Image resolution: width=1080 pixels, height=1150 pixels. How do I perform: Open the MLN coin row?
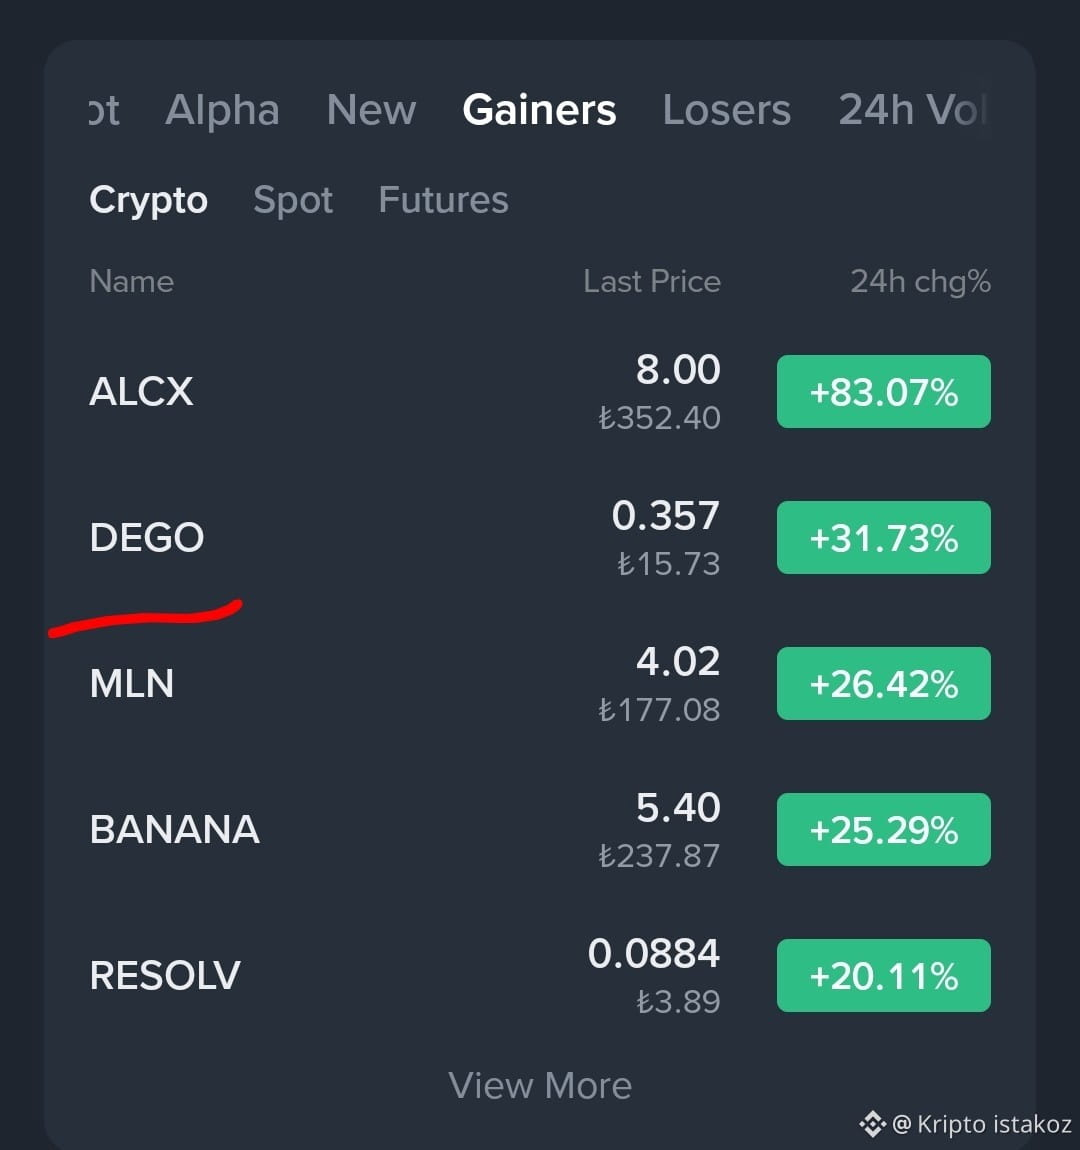click(540, 684)
